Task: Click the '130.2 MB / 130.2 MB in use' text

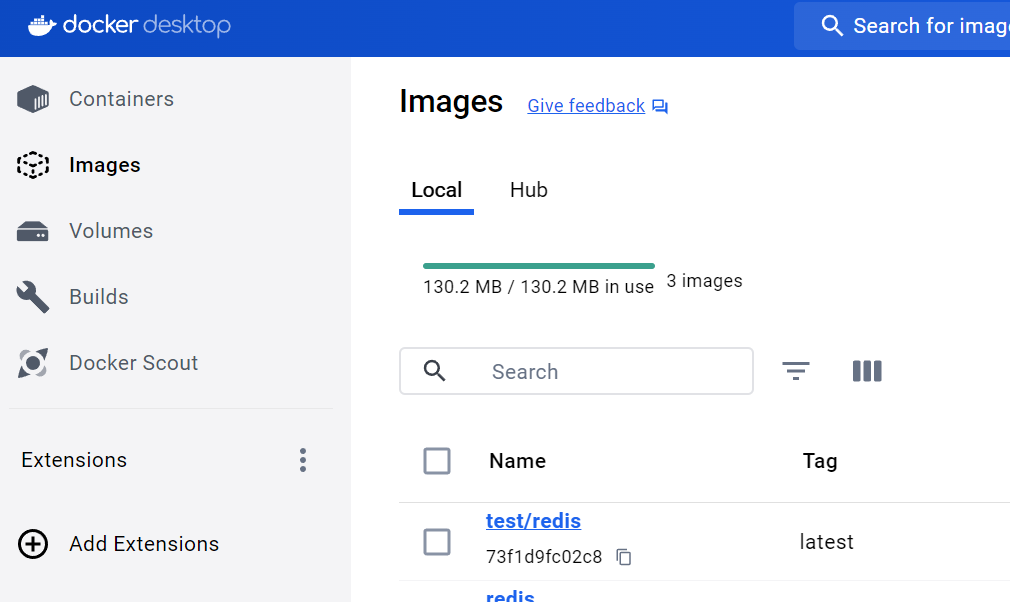Action: coord(538,287)
